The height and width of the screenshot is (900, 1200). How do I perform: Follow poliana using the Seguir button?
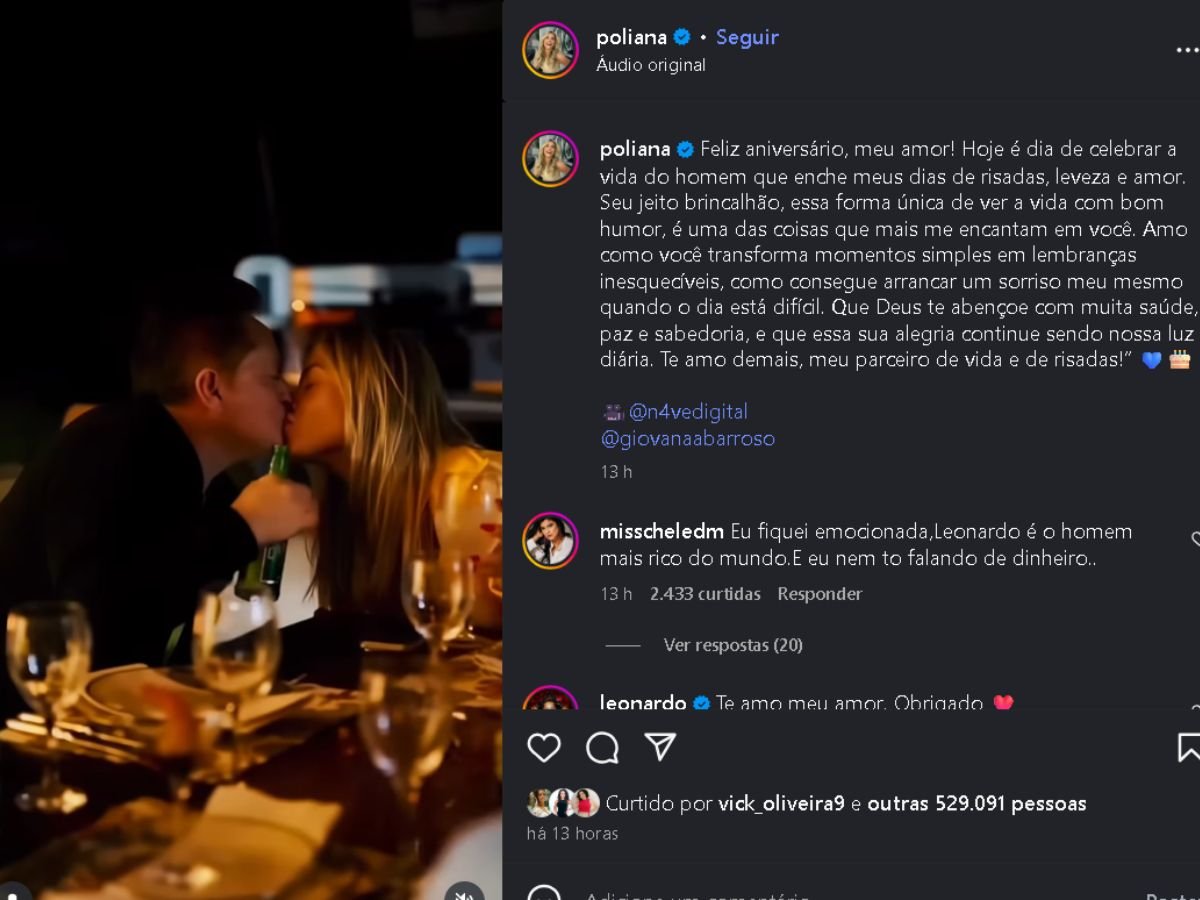[x=747, y=37]
